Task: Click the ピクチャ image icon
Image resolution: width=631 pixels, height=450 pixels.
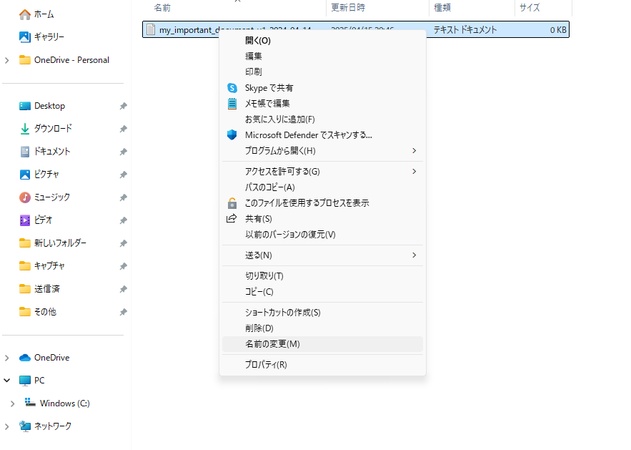Action: pyautogui.click(x=25, y=175)
